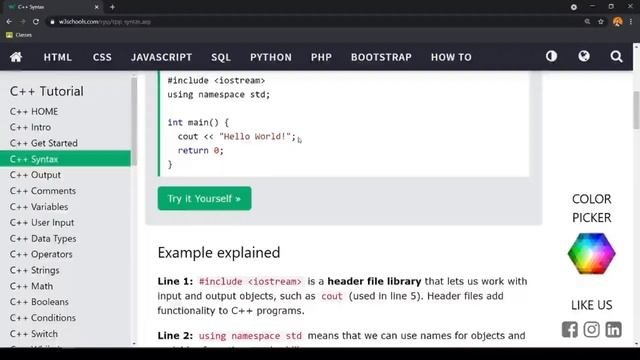Go back using browser back arrow
640x360 pixels.
coord(9,22)
